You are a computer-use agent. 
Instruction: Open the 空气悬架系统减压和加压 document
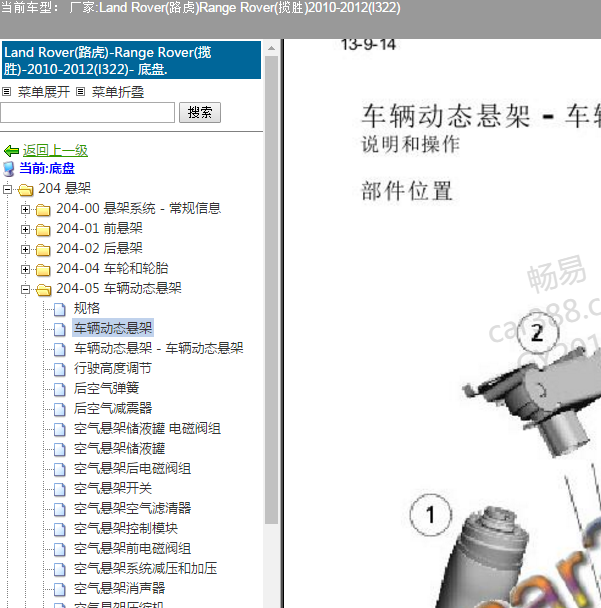pyautogui.click(x=145, y=569)
